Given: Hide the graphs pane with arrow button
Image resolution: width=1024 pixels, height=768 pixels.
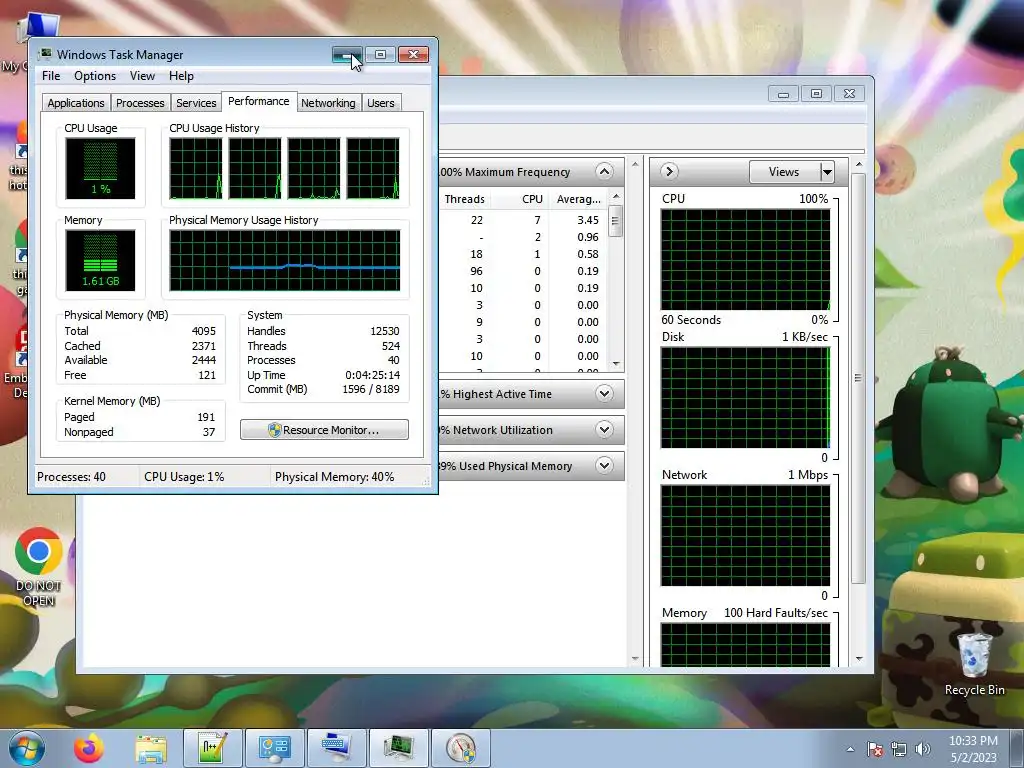Looking at the screenshot, I should tap(668, 171).
